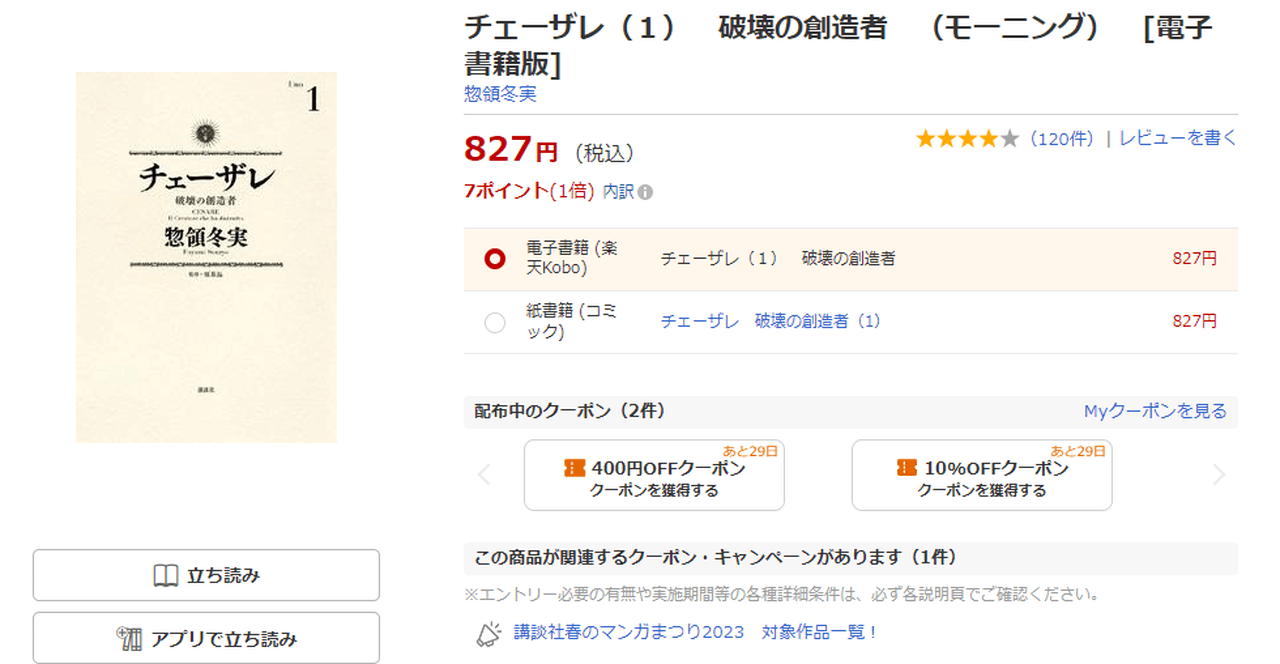View the (120件) reviews link
The image size is (1280, 664).
click(x=1061, y=139)
